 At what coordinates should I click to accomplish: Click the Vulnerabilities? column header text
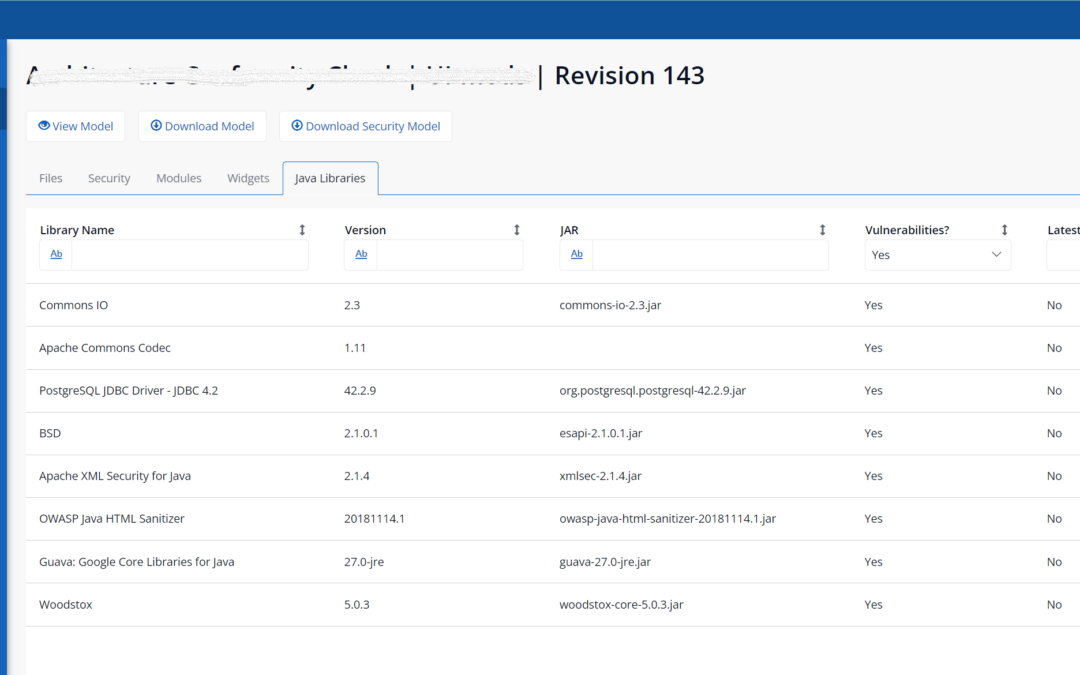pyautogui.click(x=907, y=230)
